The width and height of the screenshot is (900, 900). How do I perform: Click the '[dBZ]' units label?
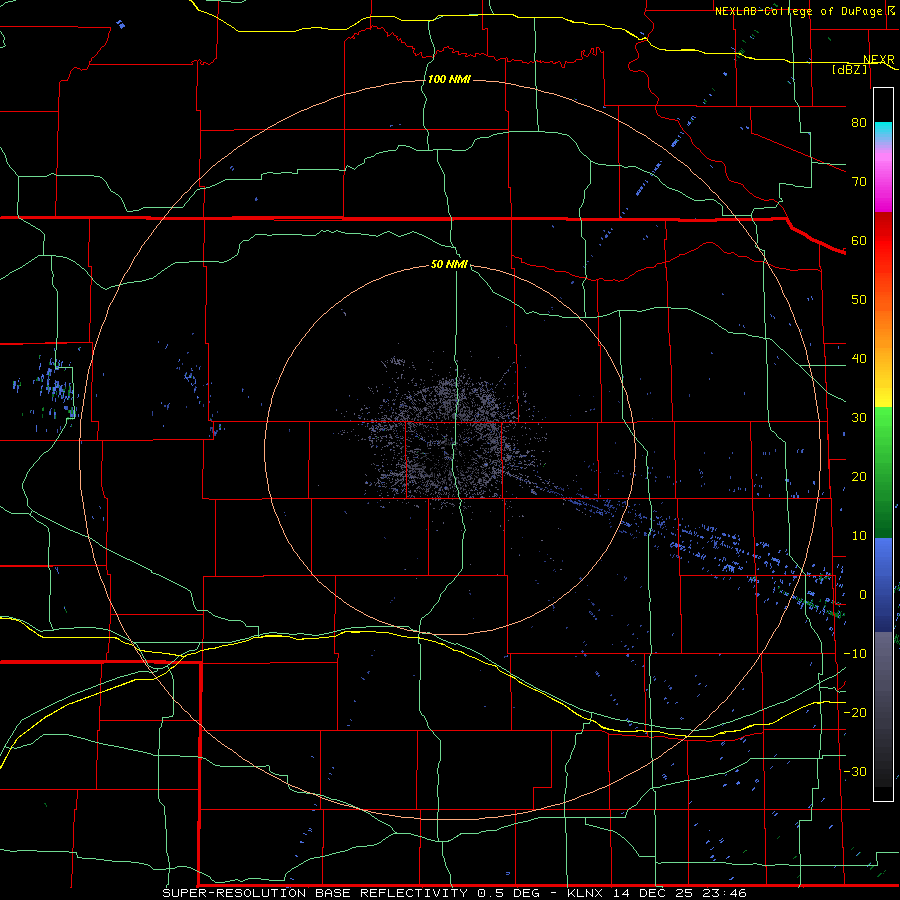pyautogui.click(x=849, y=69)
